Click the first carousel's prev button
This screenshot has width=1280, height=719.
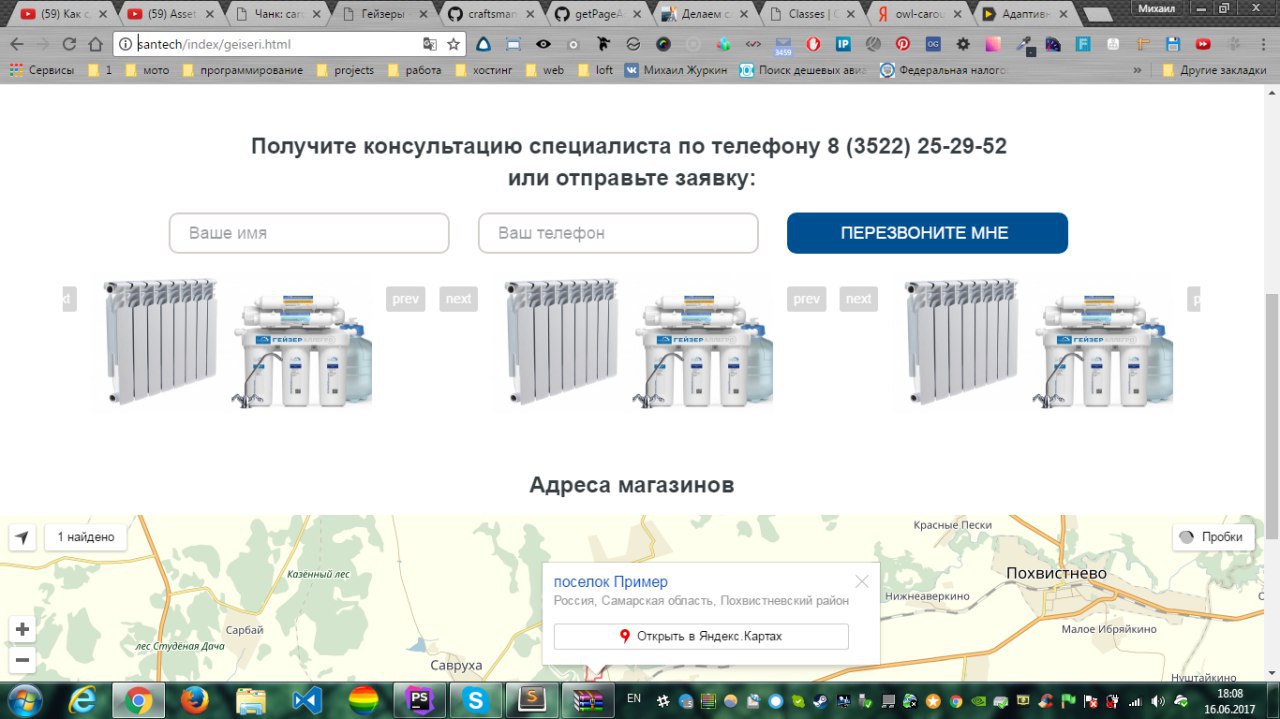click(405, 298)
